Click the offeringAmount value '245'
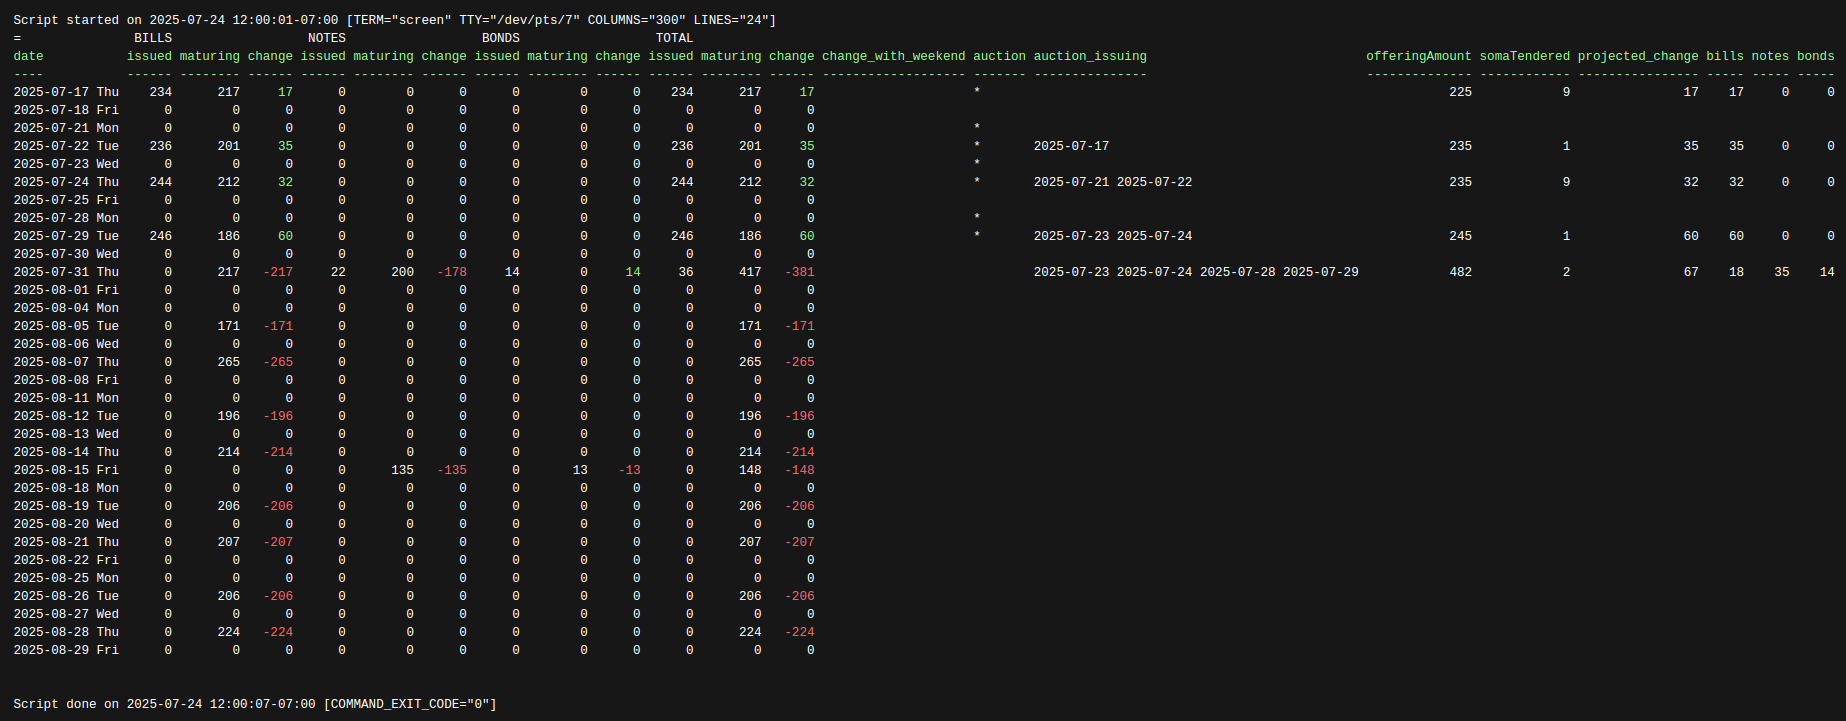Viewport: 1846px width, 721px height. tap(1461, 236)
